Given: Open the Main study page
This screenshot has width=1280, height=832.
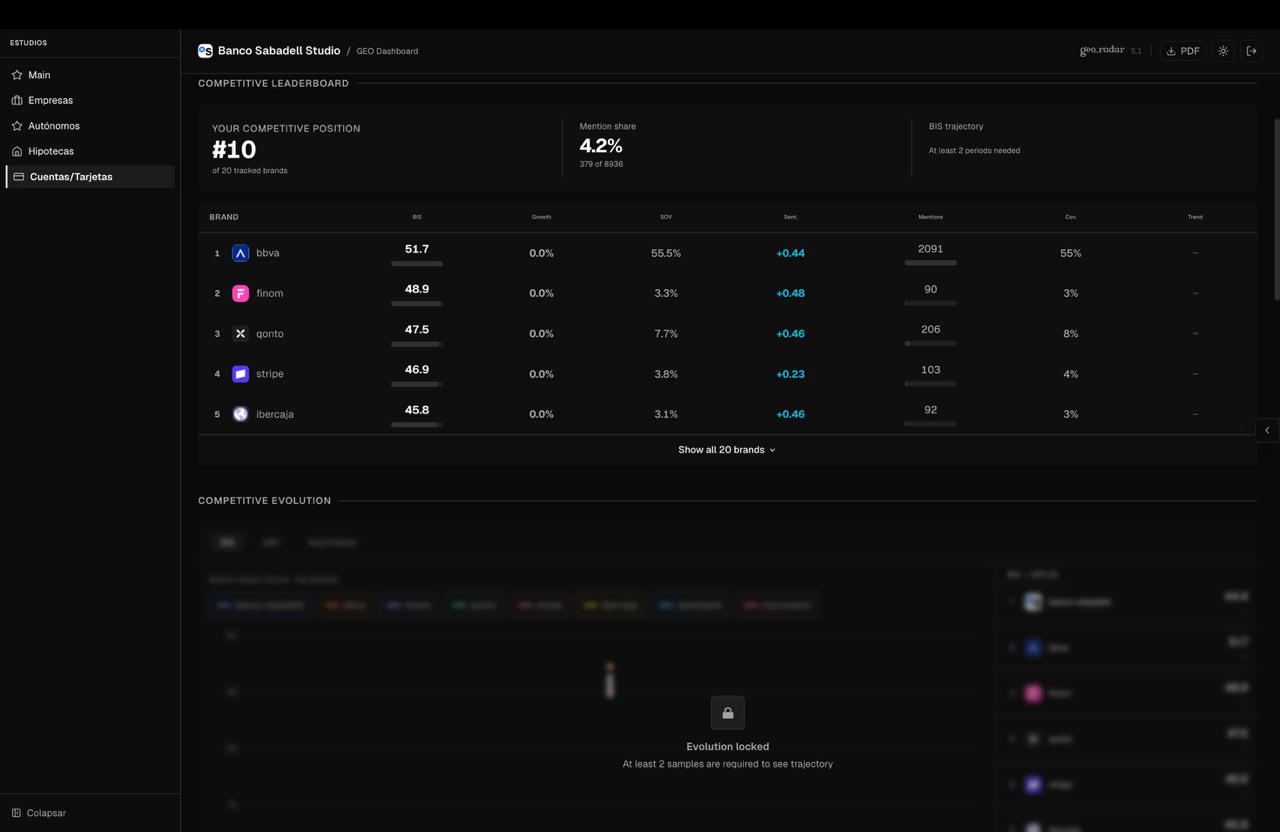Looking at the screenshot, I should (39, 75).
